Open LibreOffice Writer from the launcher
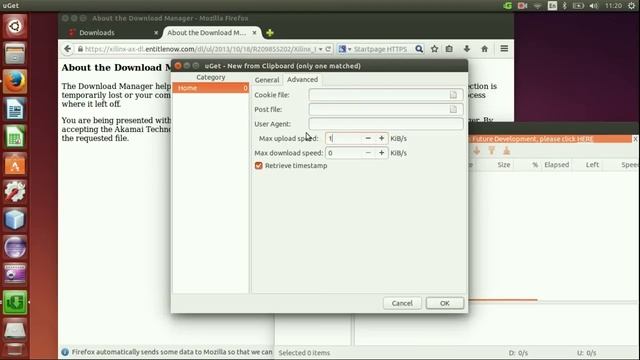Image resolution: width=640 pixels, height=360 pixels. [x=15, y=109]
